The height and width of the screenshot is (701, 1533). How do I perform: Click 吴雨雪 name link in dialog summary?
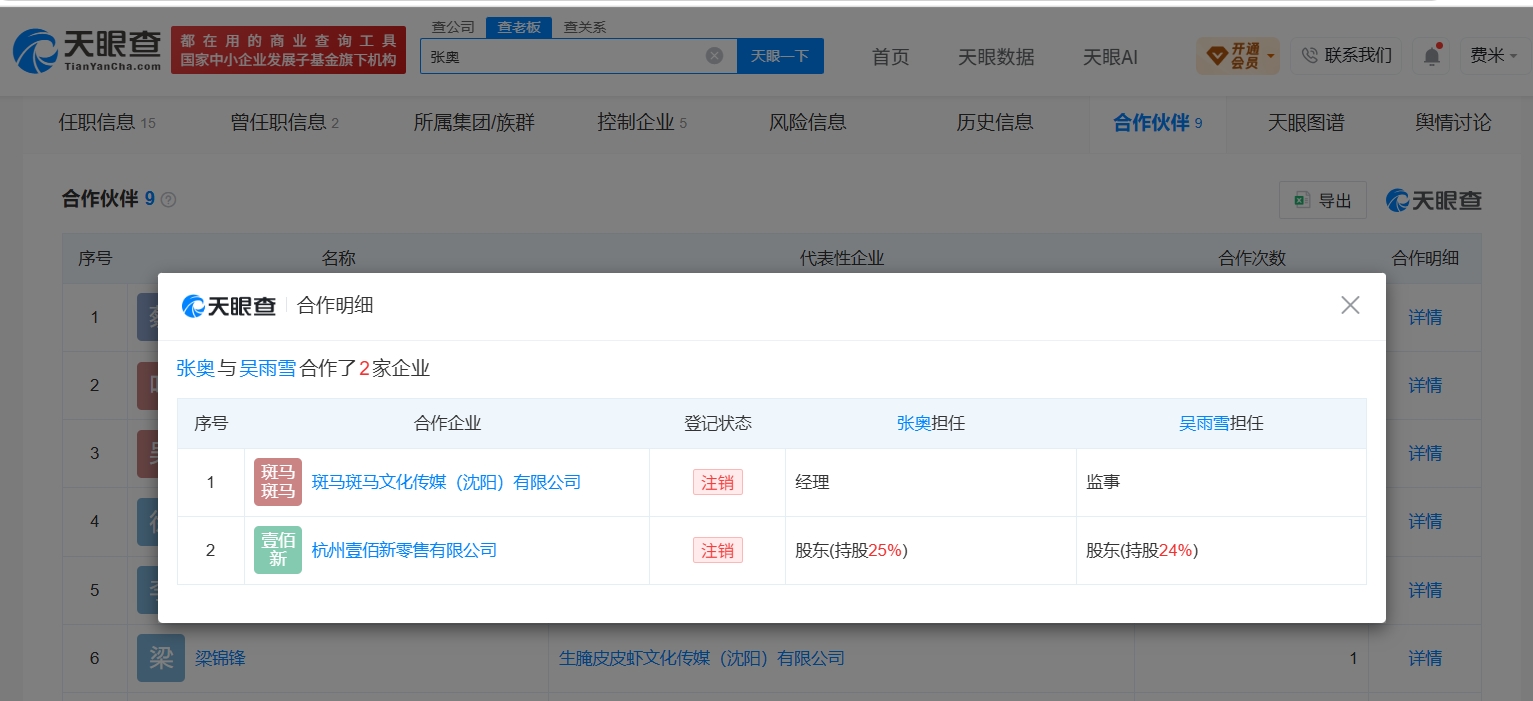268,368
